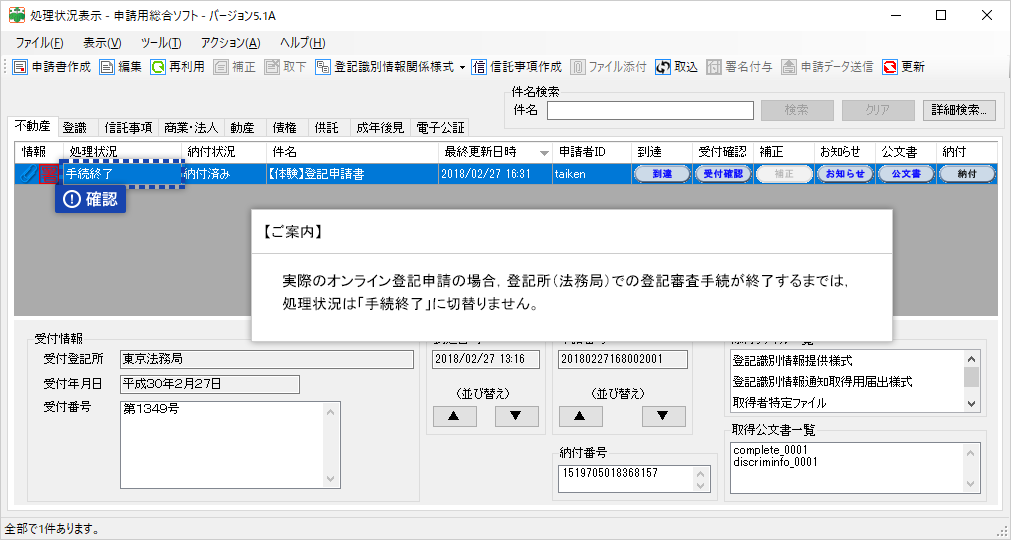
Task: Click the 取下 withdraw toolbar icon
Action: click(272, 67)
